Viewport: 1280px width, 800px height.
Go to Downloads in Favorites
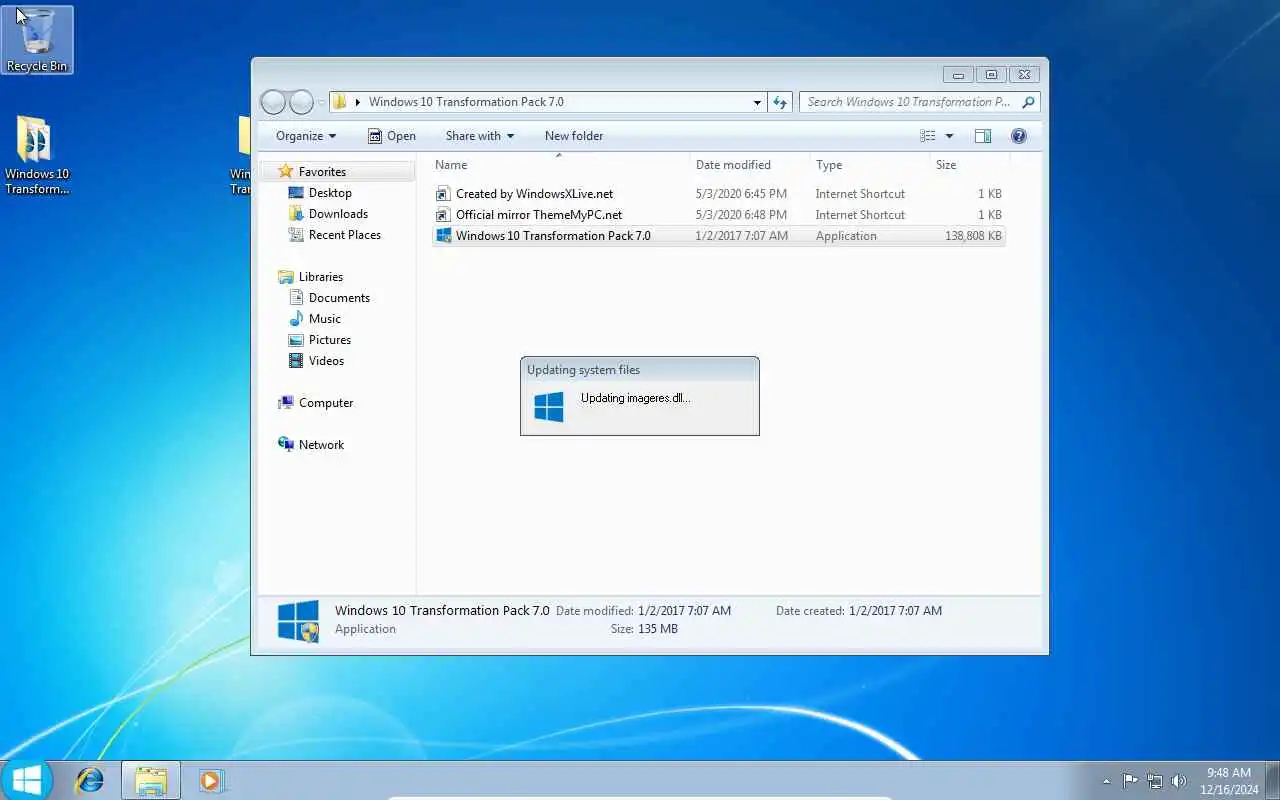[x=328, y=214]
